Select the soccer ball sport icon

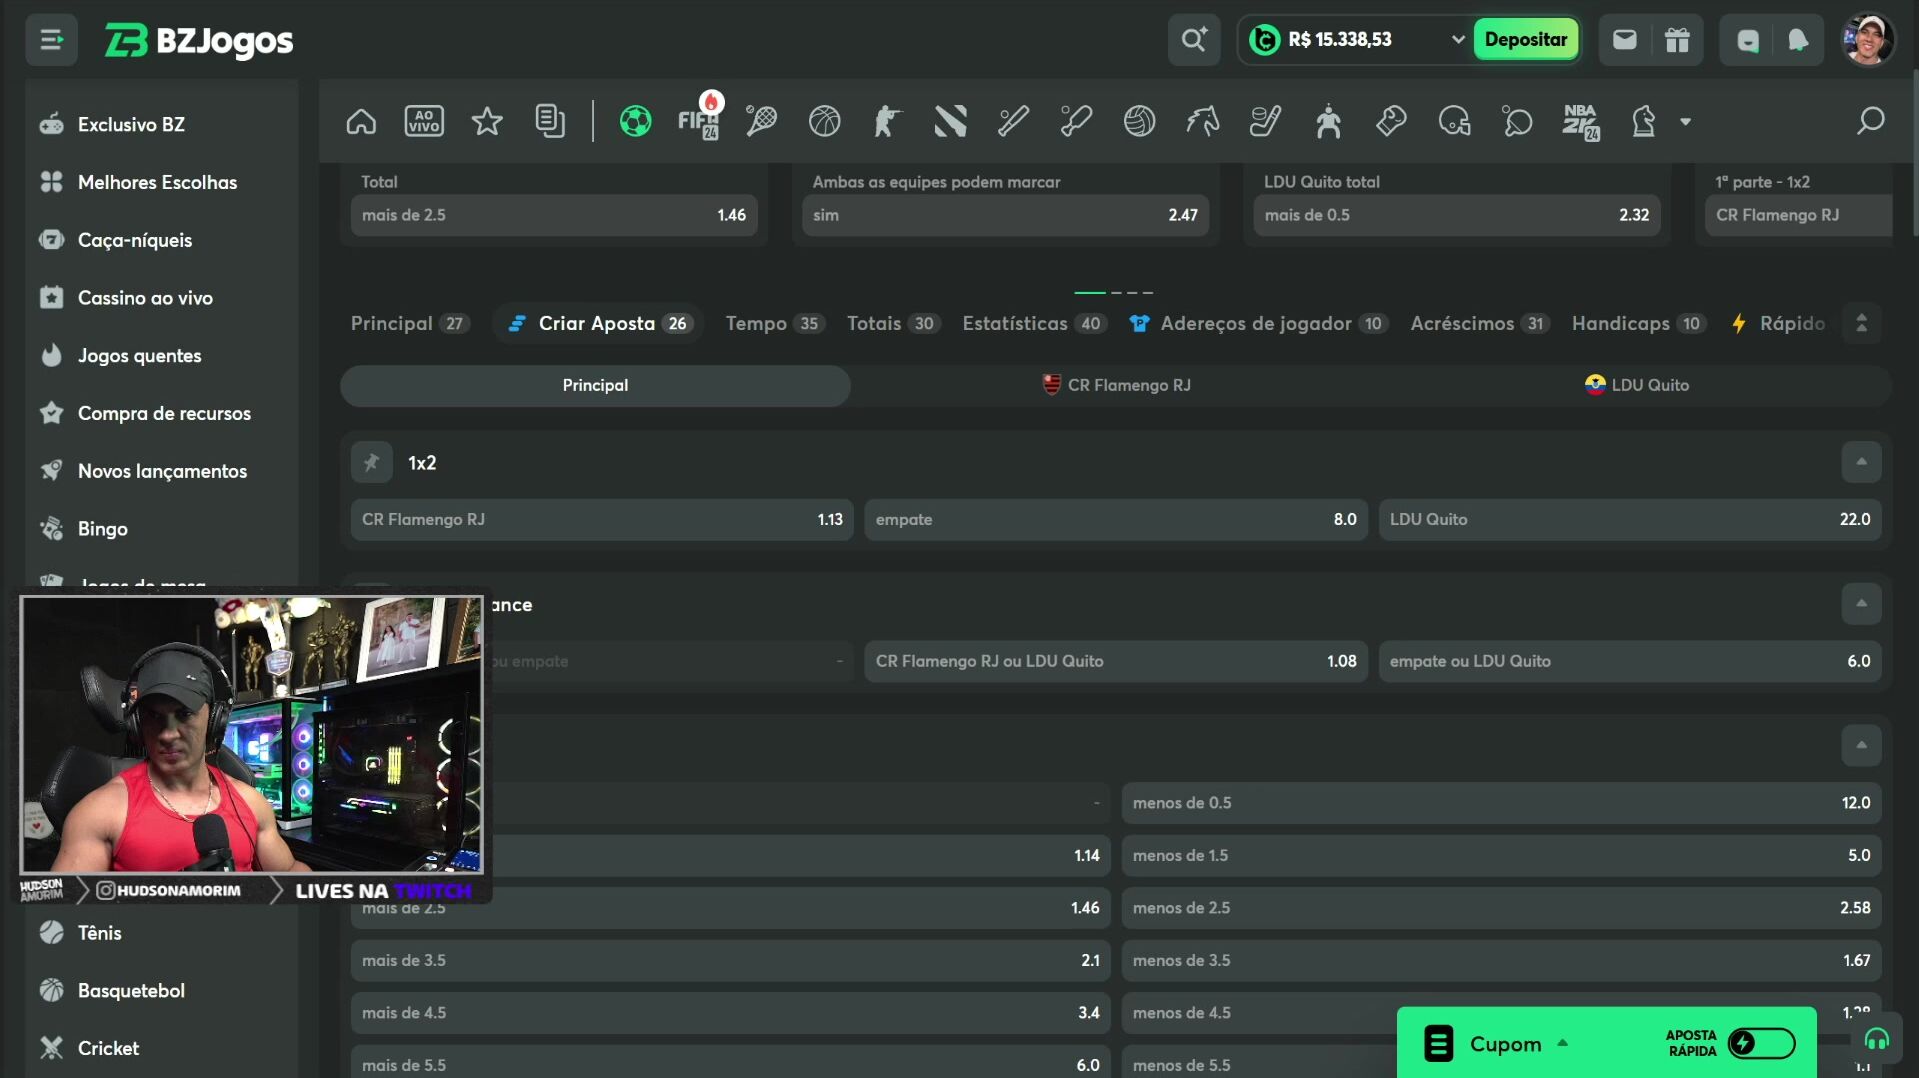636,122
